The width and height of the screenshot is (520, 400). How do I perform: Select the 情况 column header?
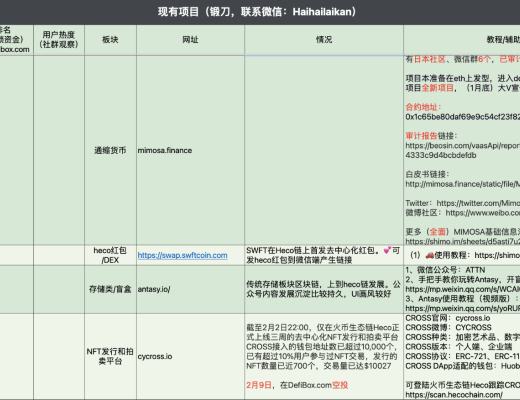click(x=324, y=40)
